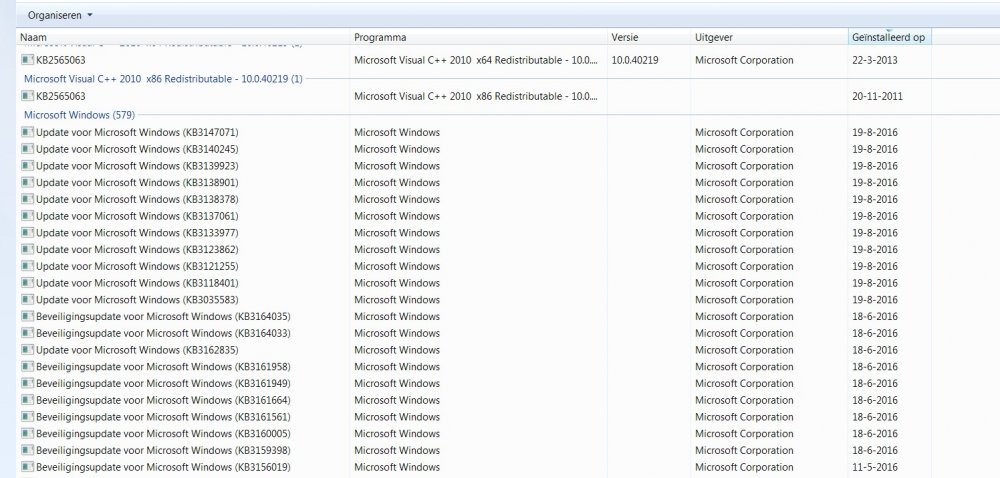The width and height of the screenshot is (1000, 478).
Task: Click install date '20-11-2011'
Action: [x=878, y=96]
